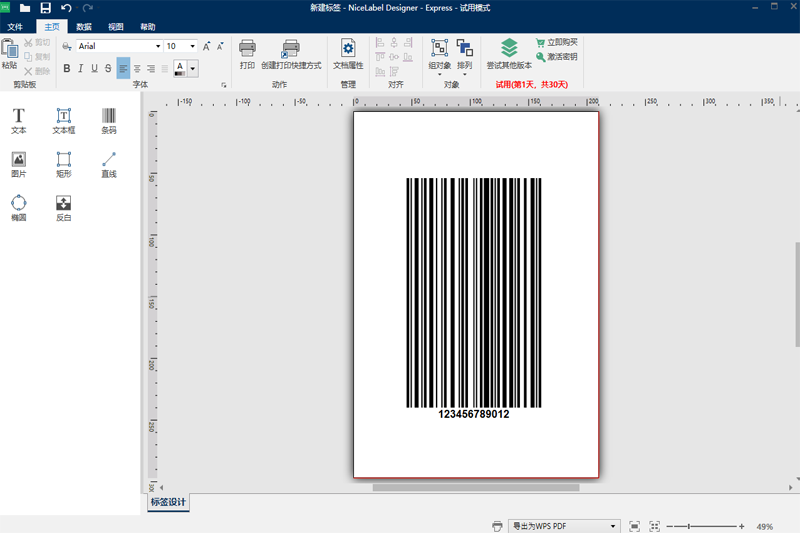This screenshot has width=800, height=533.
Task: Choose the 图片 (Picture) tool
Action: [19, 164]
